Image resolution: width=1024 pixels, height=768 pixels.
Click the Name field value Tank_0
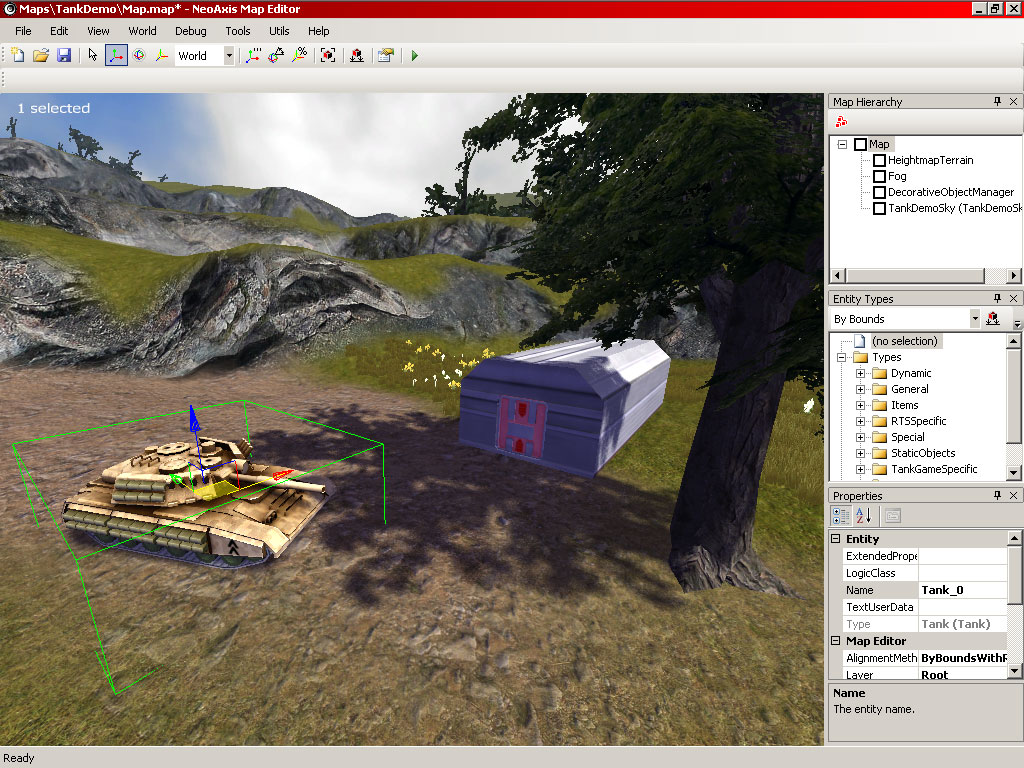tap(962, 590)
